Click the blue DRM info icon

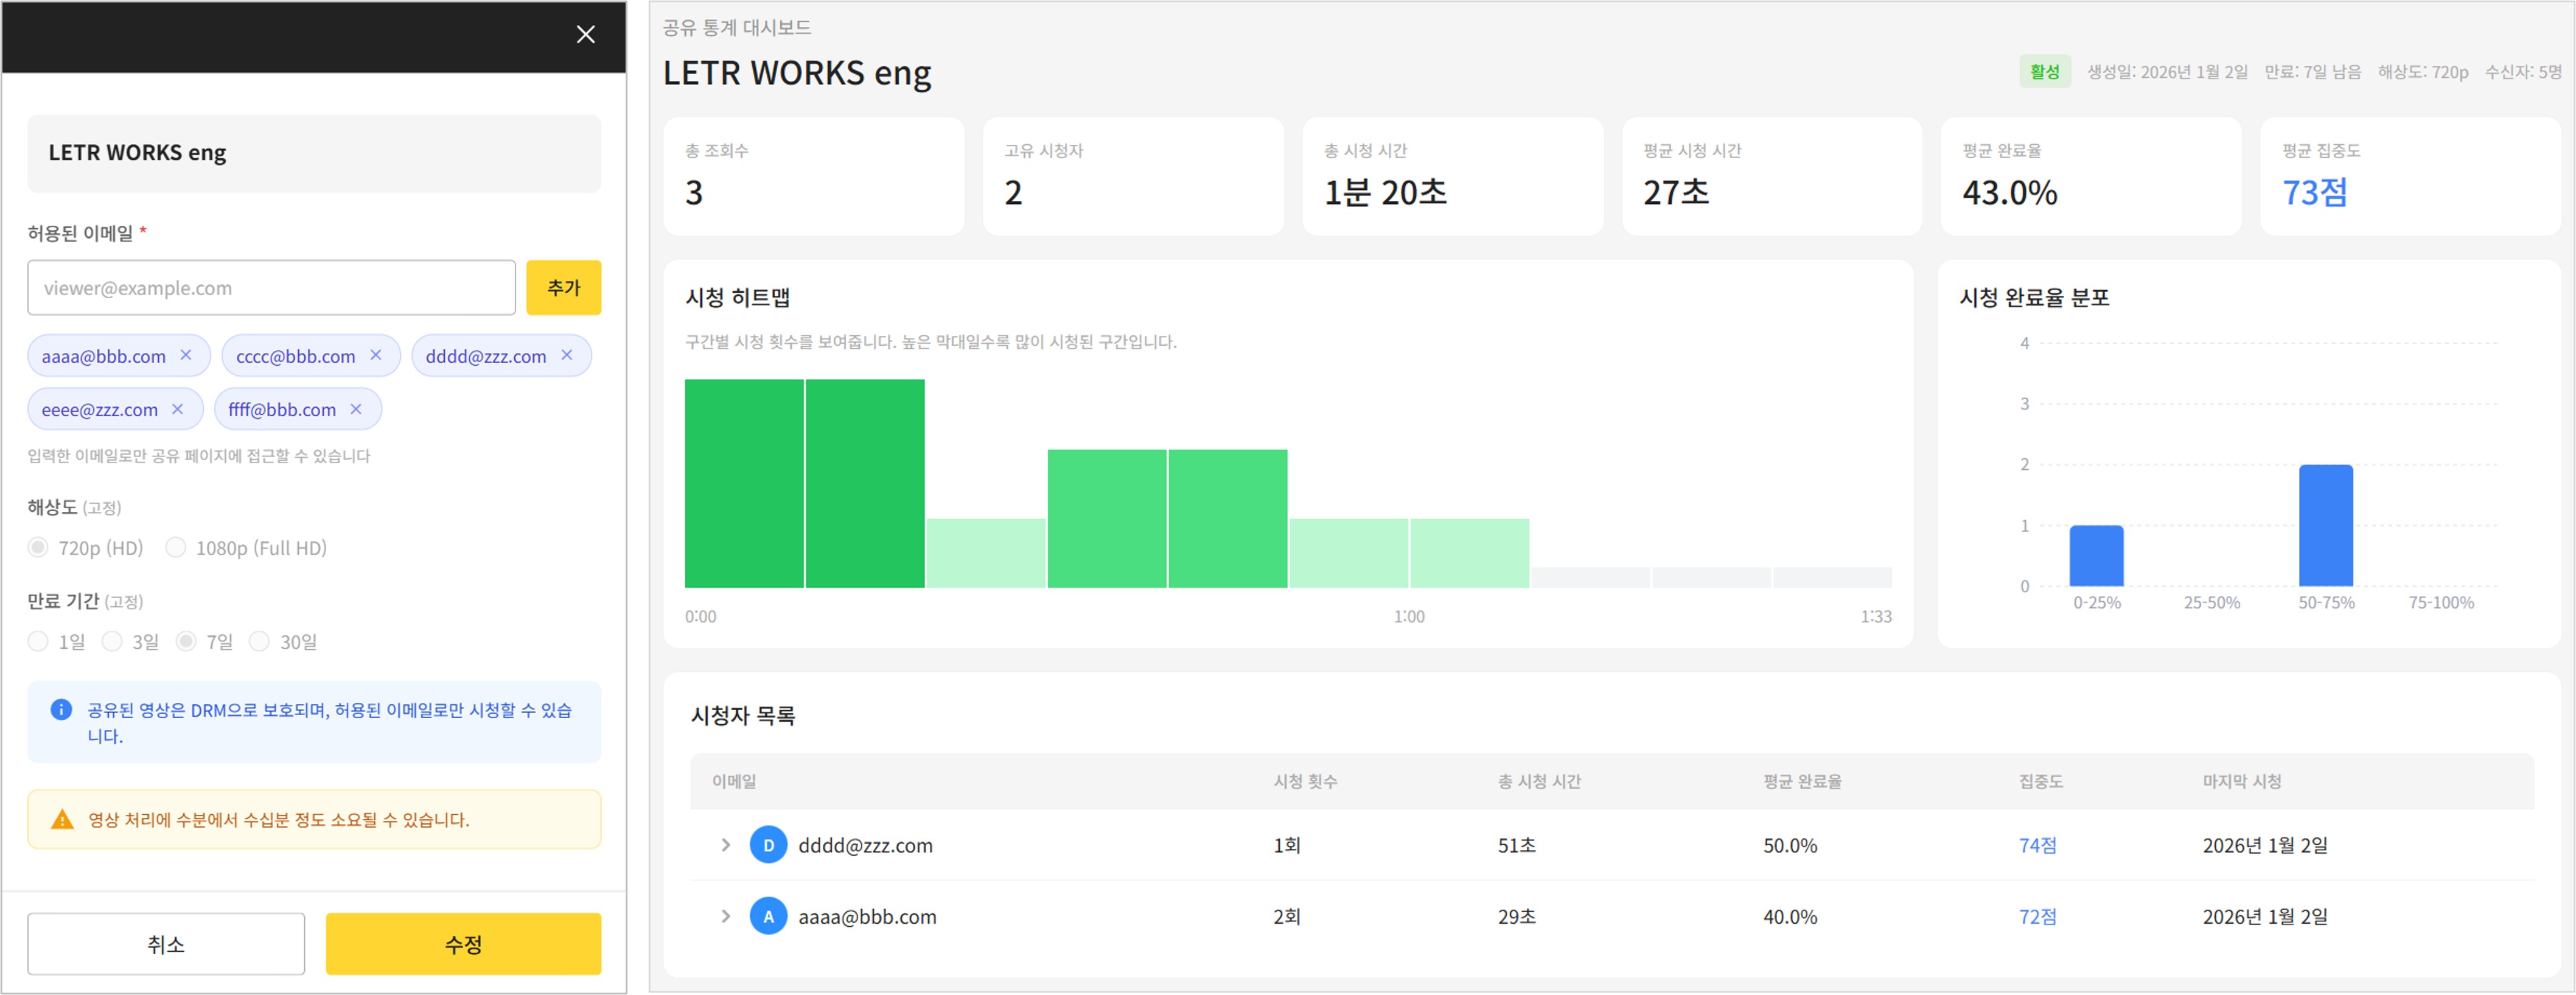pyautogui.click(x=61, y=710)
